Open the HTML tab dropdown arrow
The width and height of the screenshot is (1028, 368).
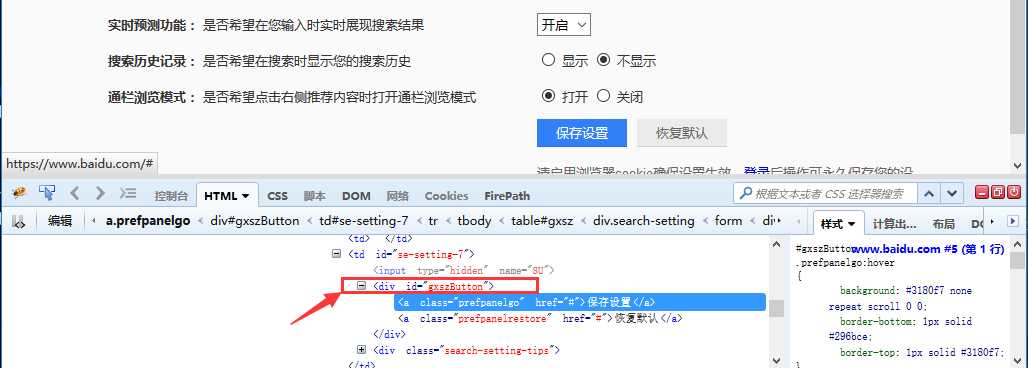pos(246,195)
